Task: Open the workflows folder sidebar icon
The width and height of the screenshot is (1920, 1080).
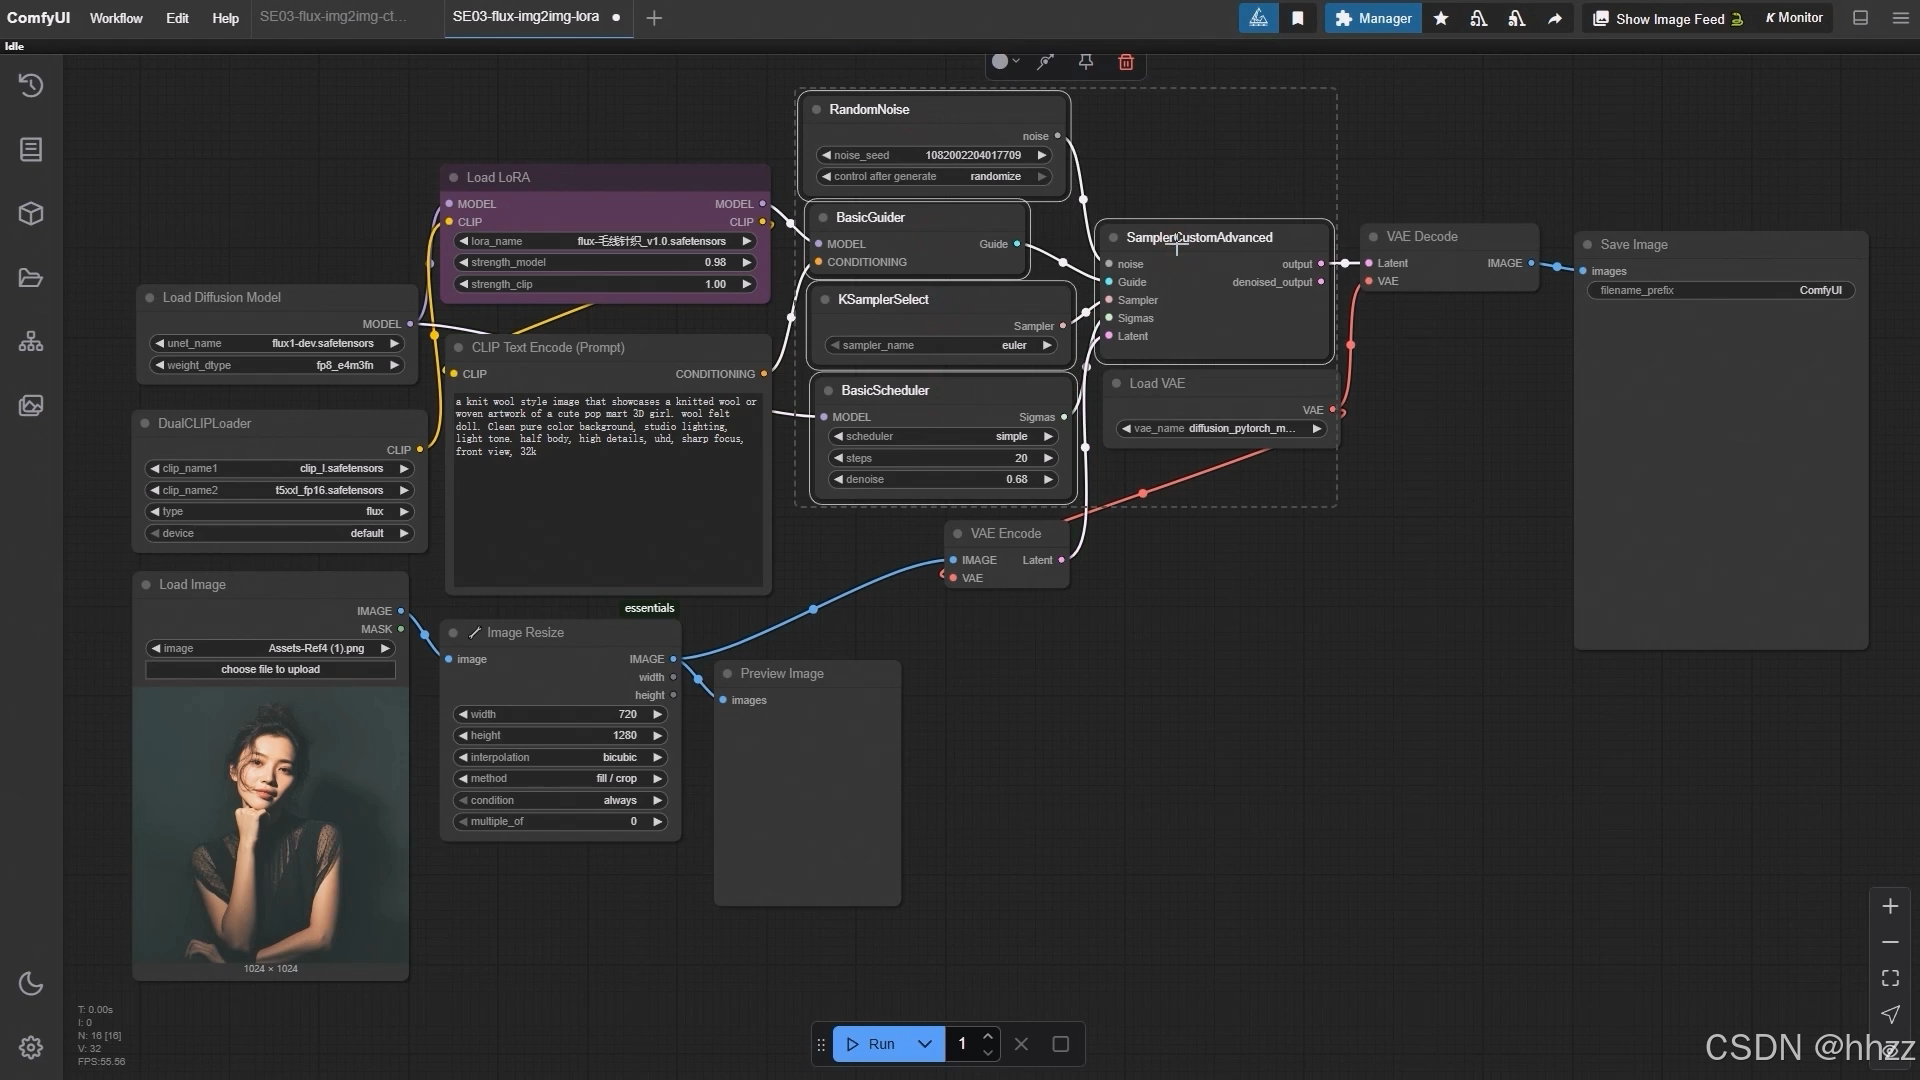Action: coord(31,278)
